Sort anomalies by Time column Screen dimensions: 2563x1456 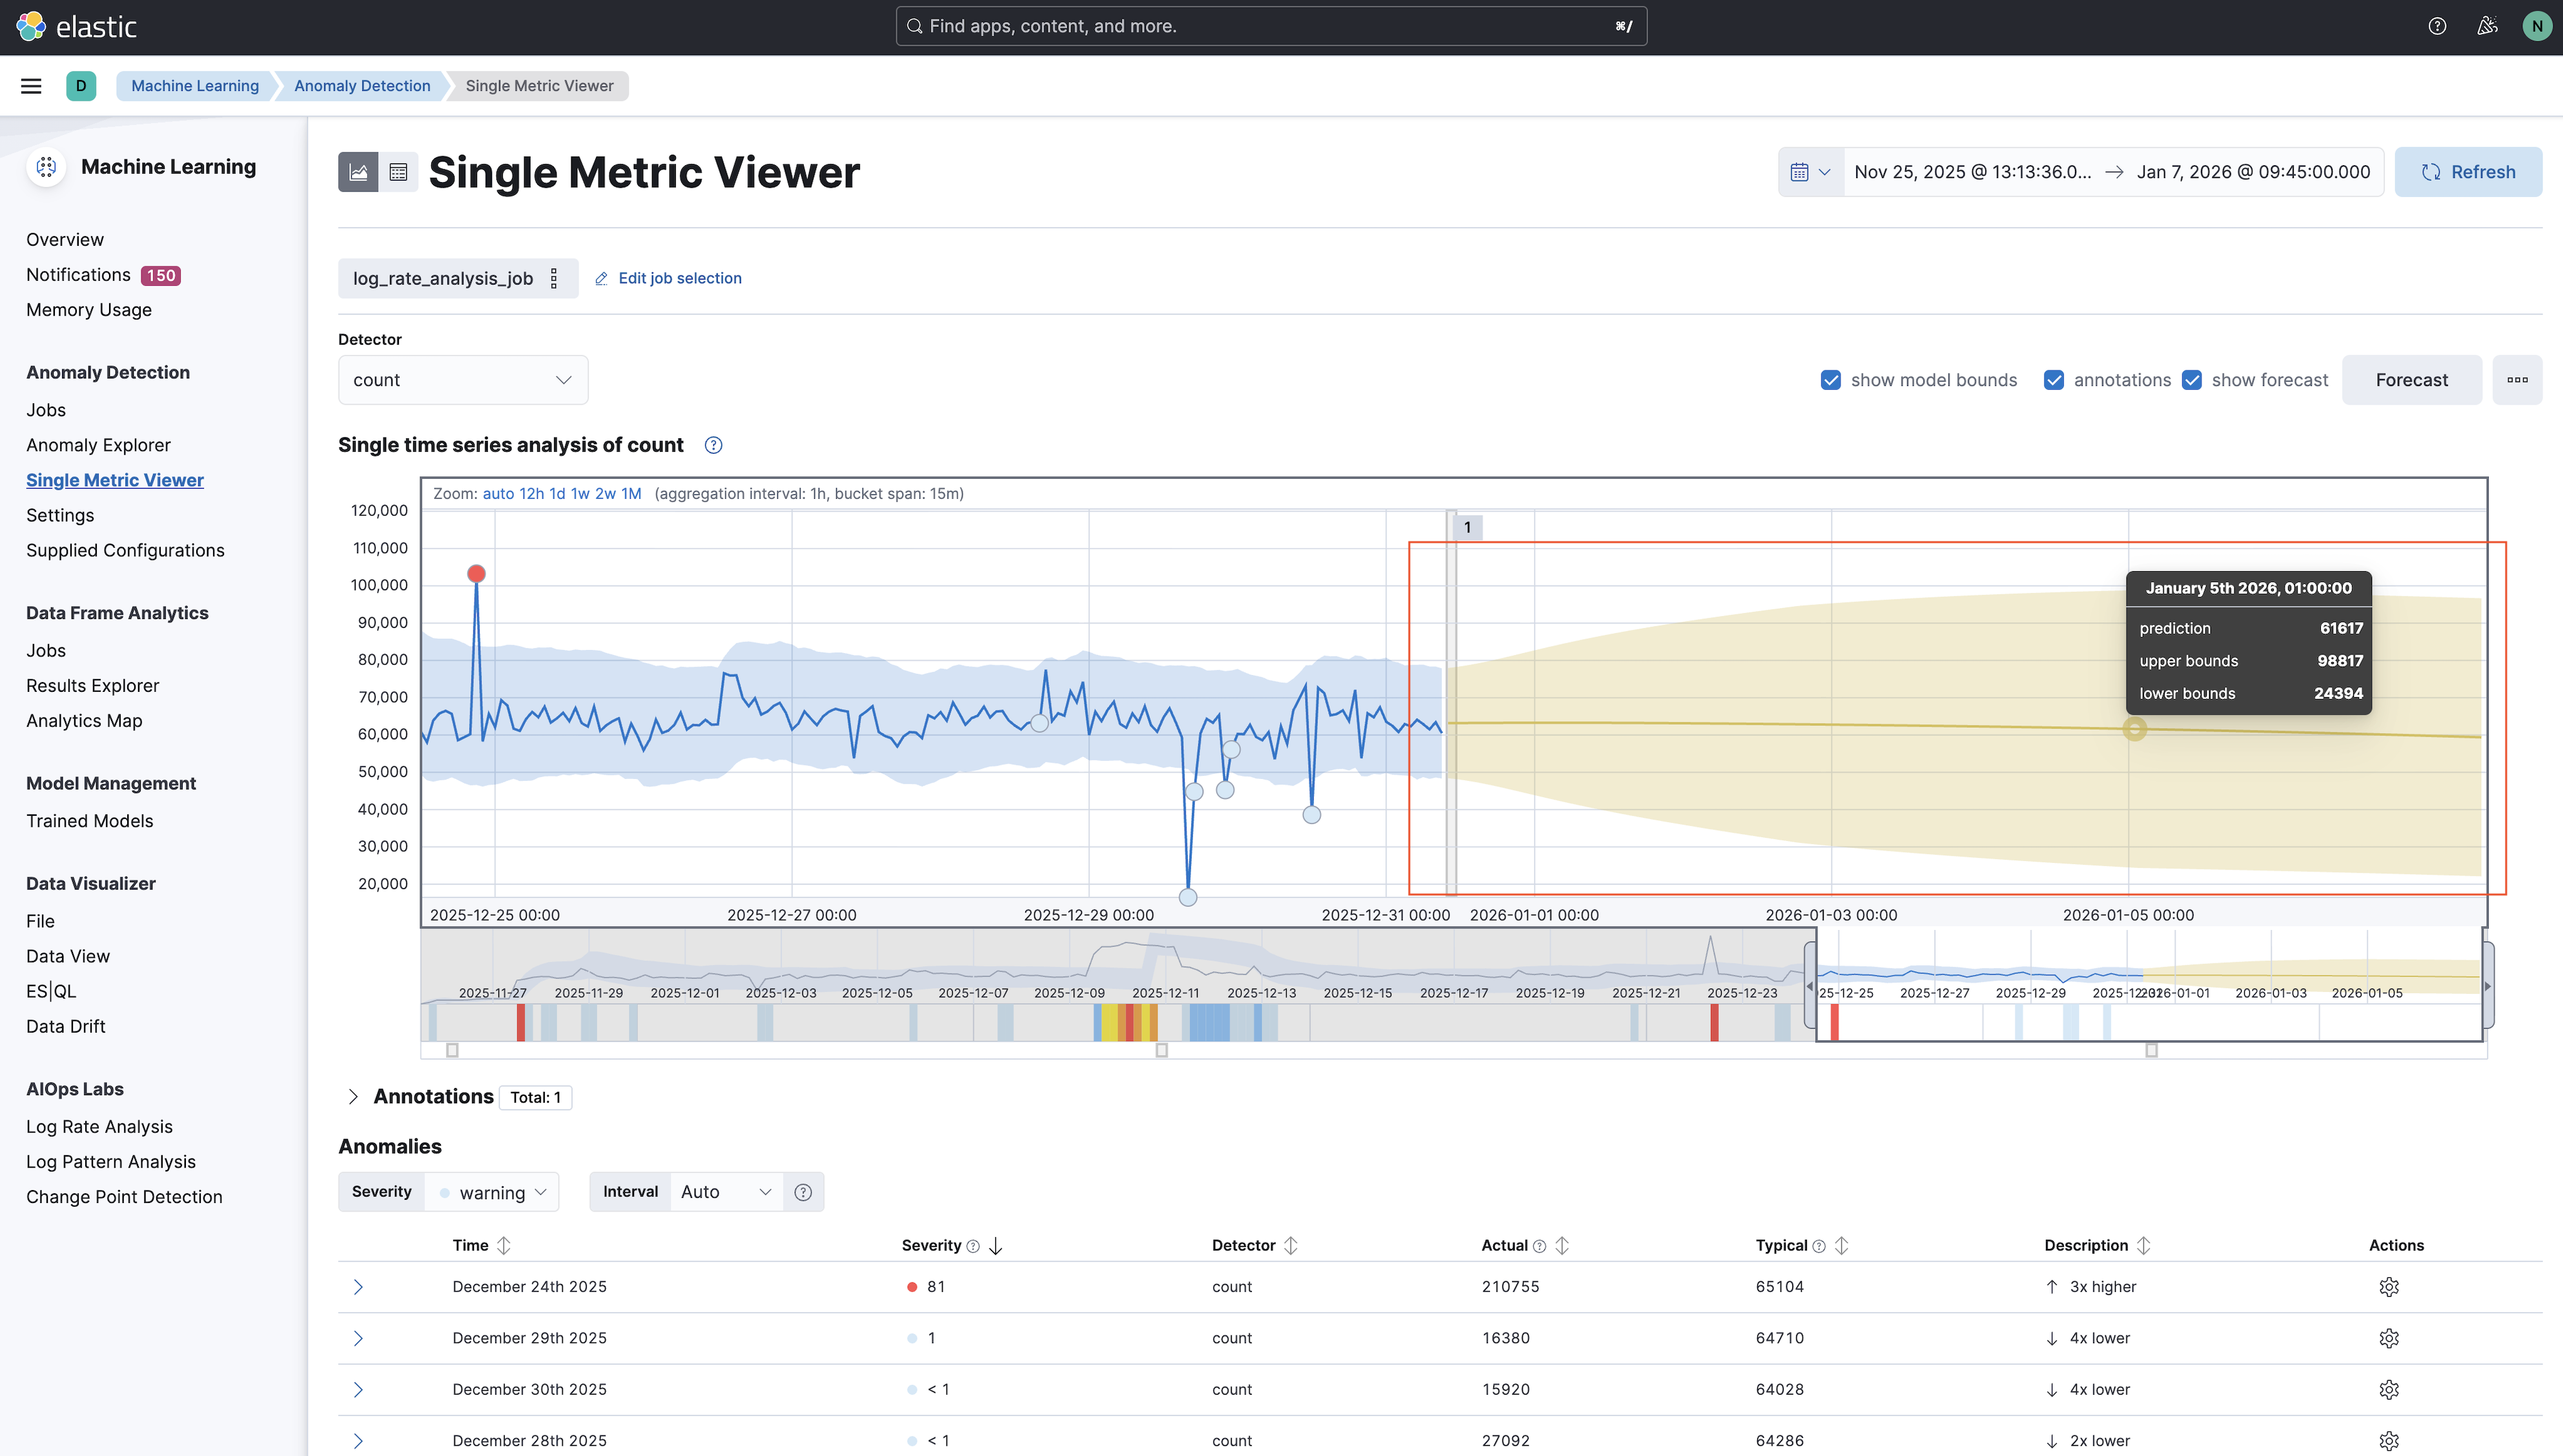pos(481,1245)
